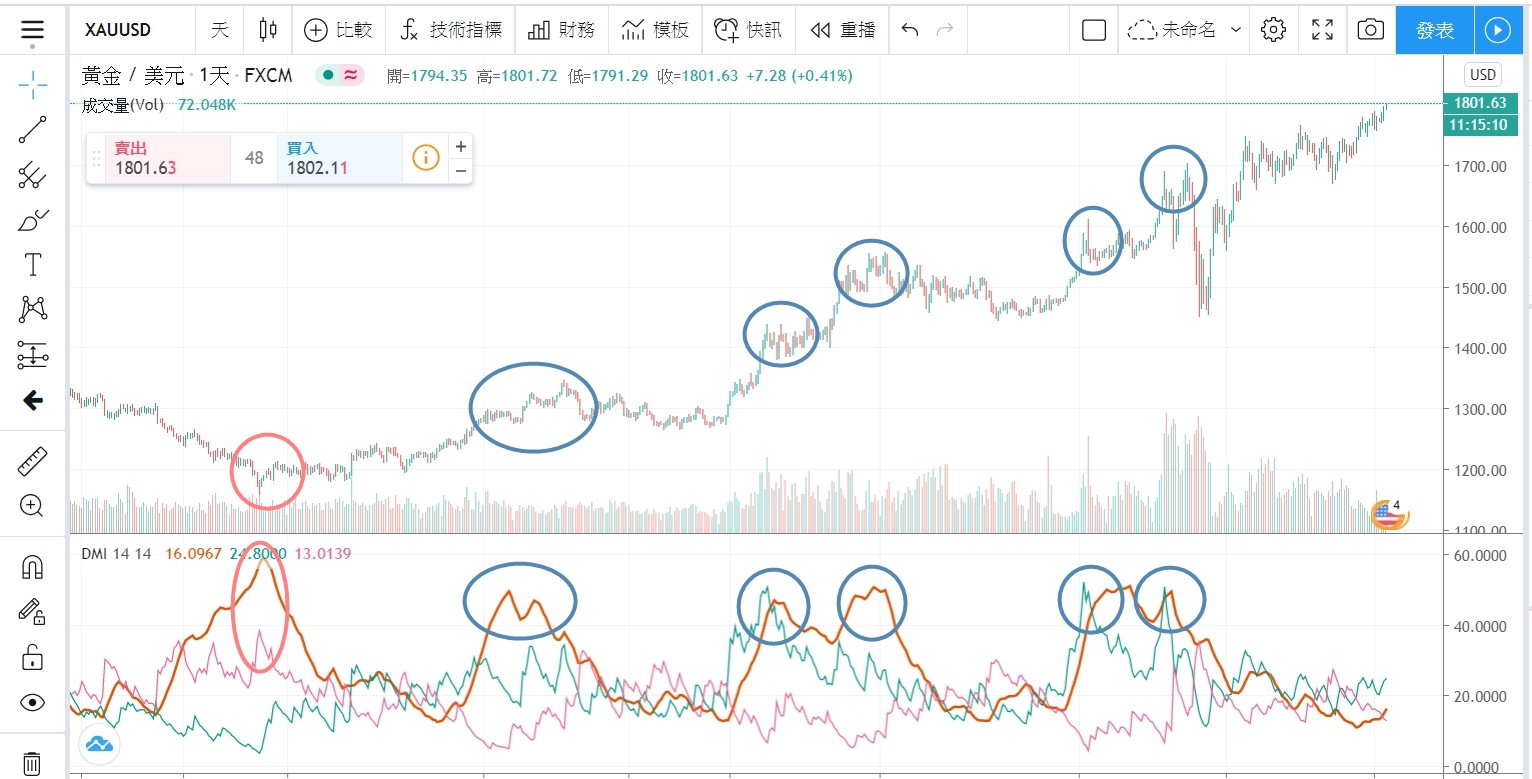Select the DMI 14 14 indicator label

click(116, 553)
